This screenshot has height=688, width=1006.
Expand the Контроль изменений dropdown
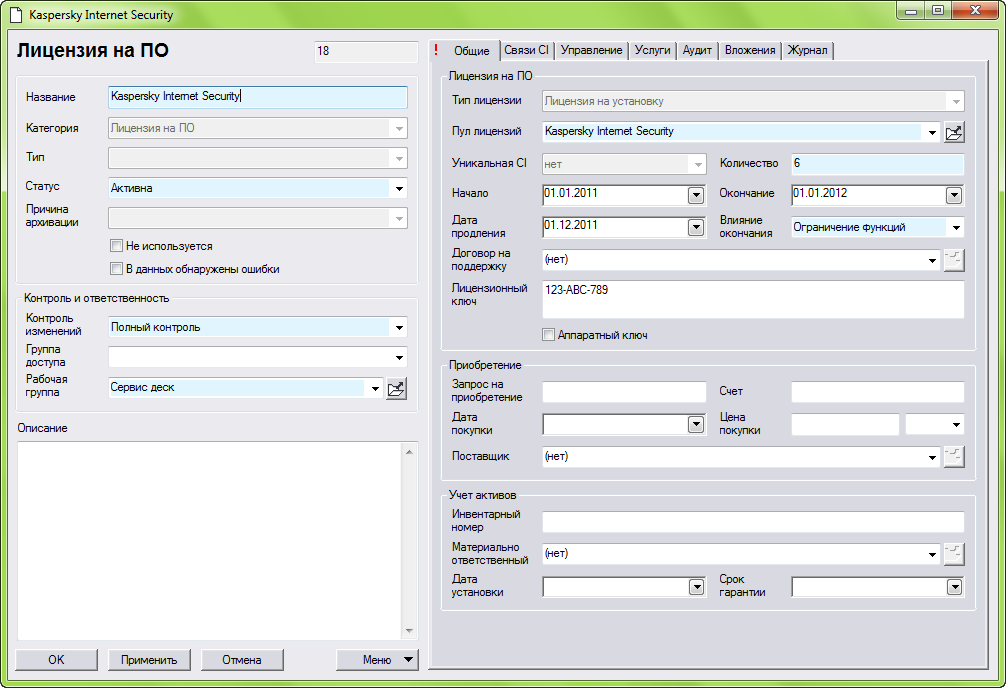[399, 327]
